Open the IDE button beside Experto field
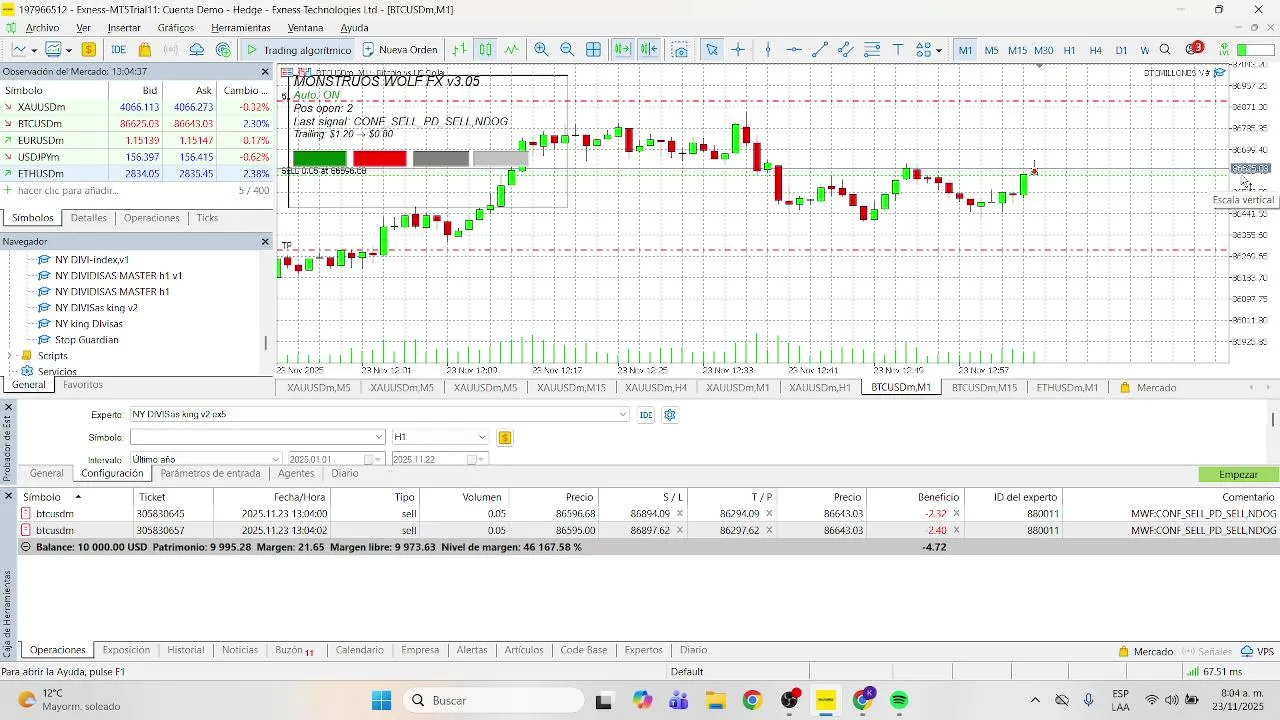1280x720 pixels. 646,414
